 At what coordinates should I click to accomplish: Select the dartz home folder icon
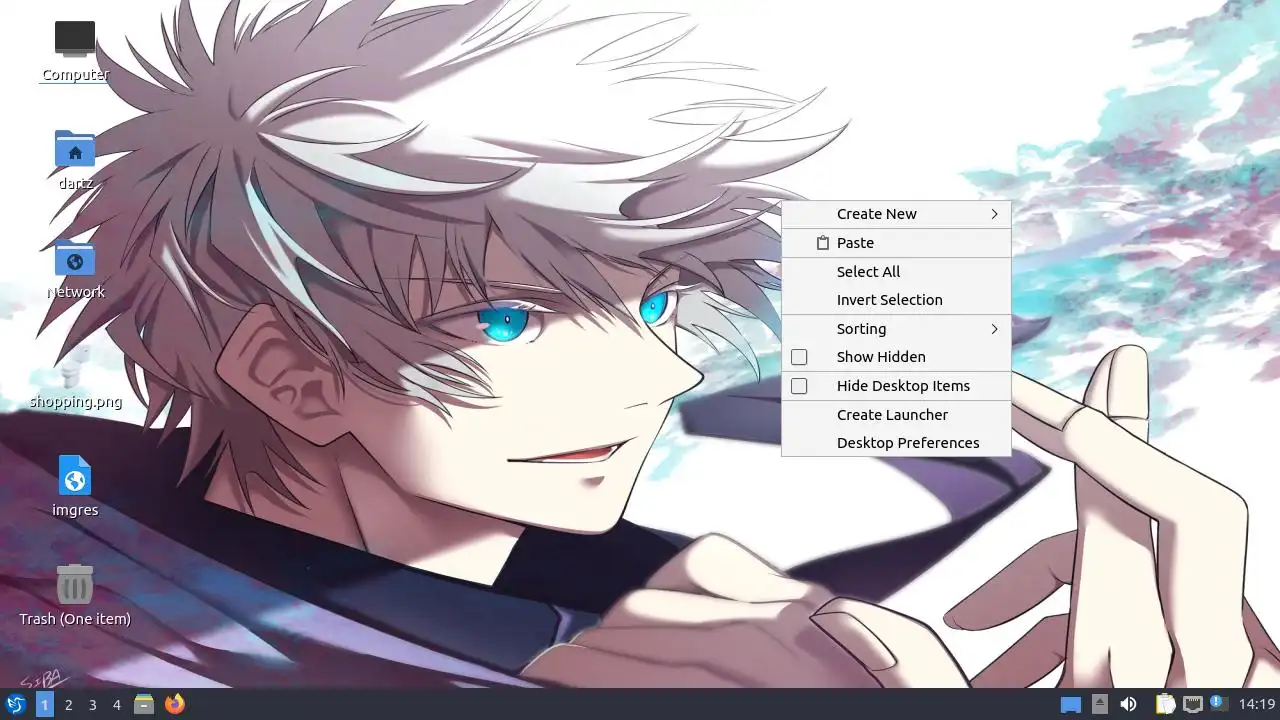point(75,148)
